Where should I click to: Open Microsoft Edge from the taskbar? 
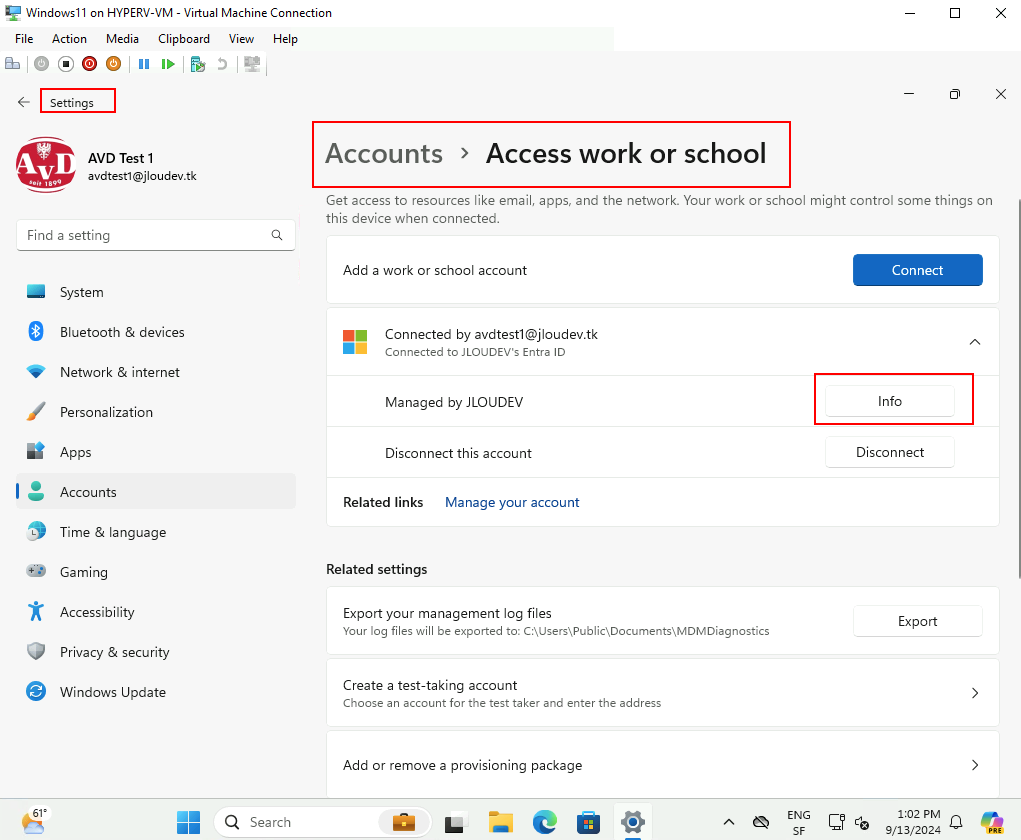[544, 822]
